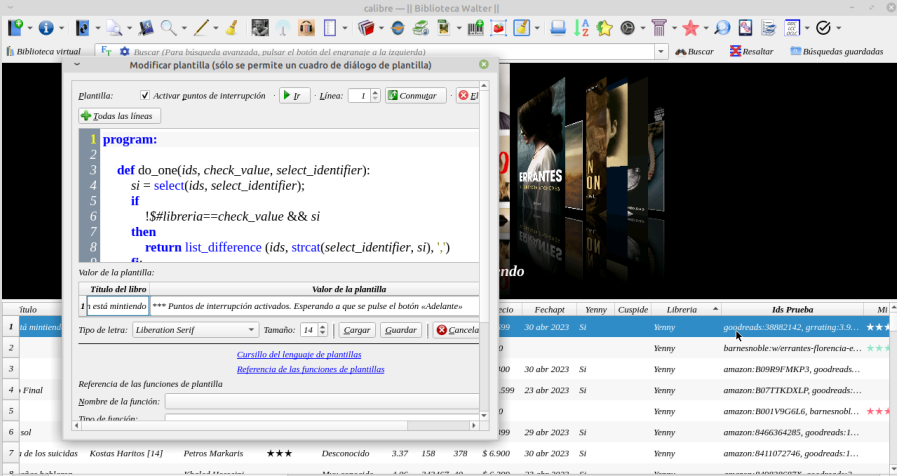Click the Resaltar button
Image resolution: width=897 pixels, height=476 pixels.
[x=752, y=51]
